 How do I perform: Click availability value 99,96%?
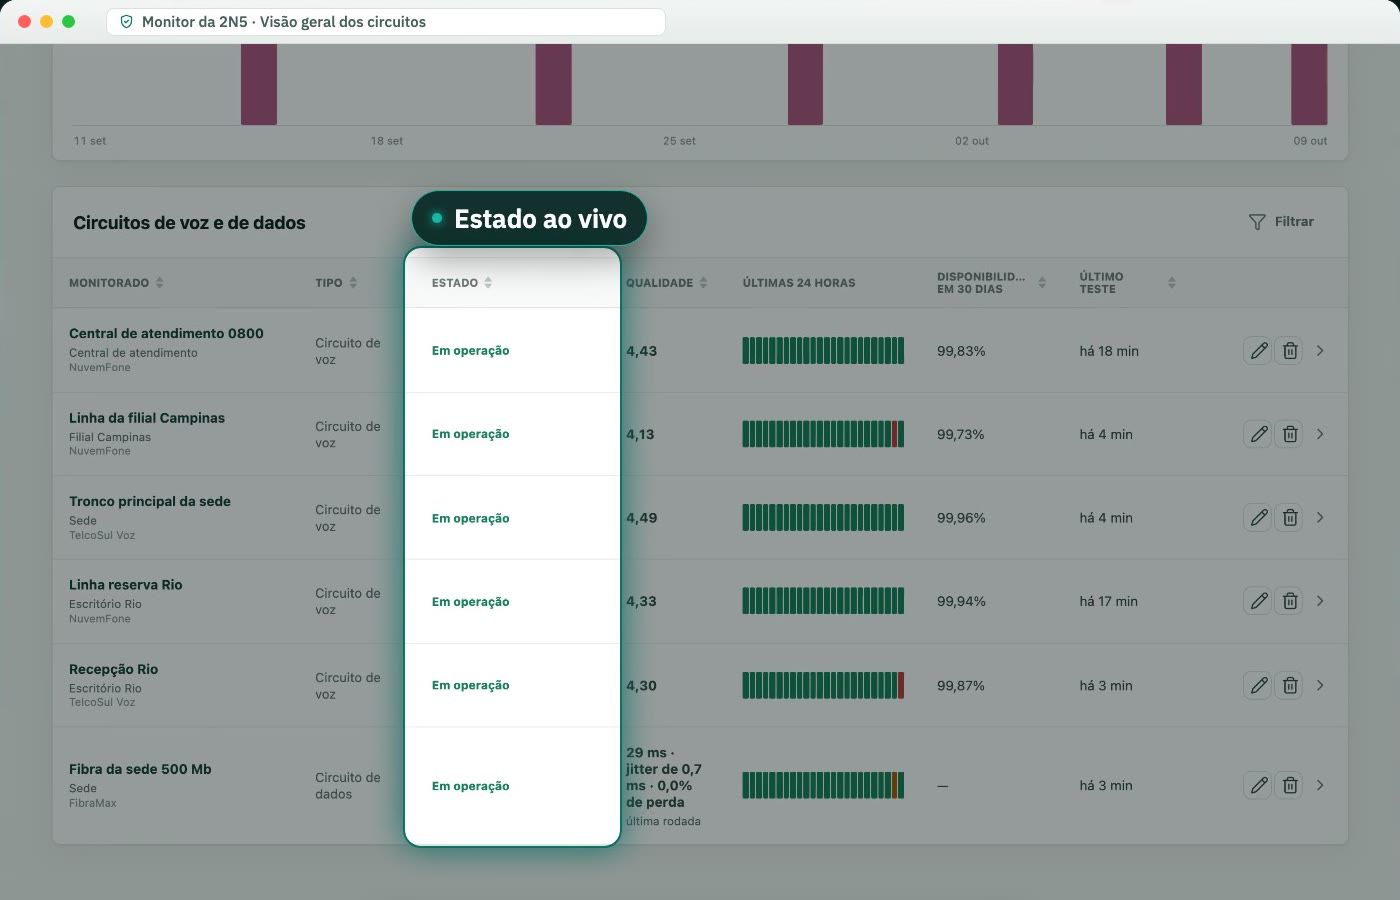click(961, 518)
